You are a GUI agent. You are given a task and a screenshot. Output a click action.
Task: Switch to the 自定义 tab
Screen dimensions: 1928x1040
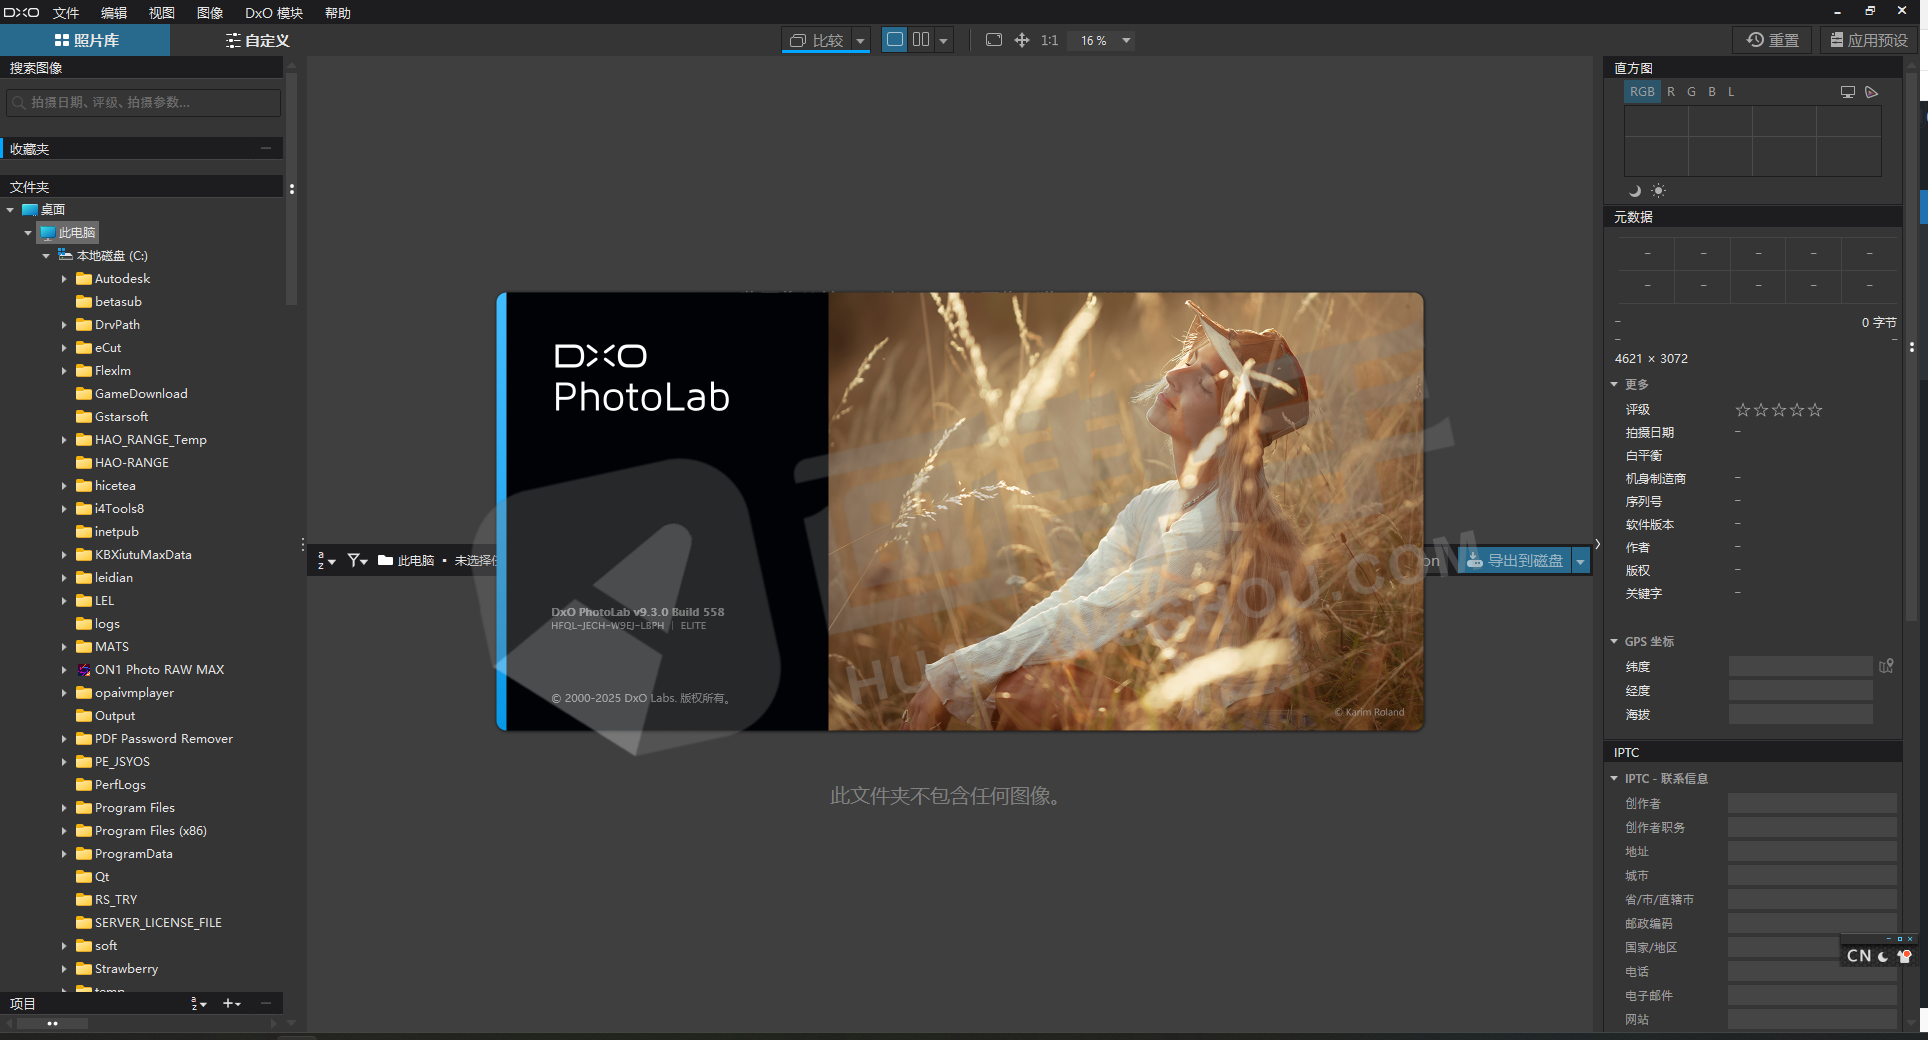click(x=257, y=40)
